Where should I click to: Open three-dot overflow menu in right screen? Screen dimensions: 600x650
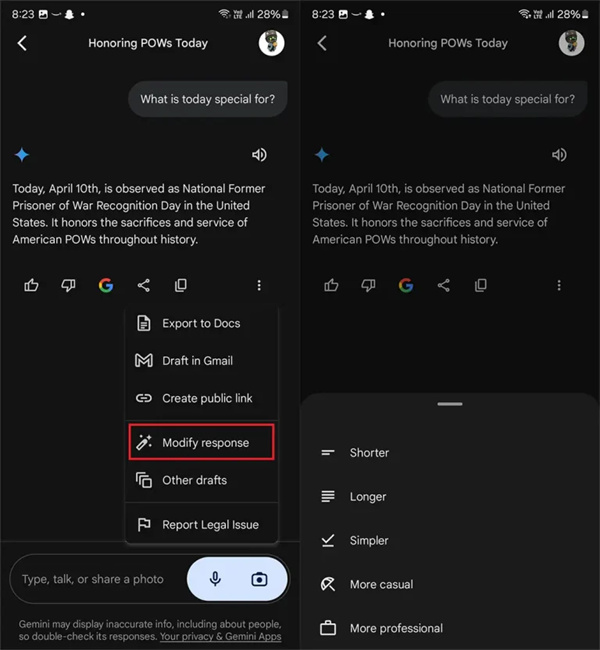[559, 285]
